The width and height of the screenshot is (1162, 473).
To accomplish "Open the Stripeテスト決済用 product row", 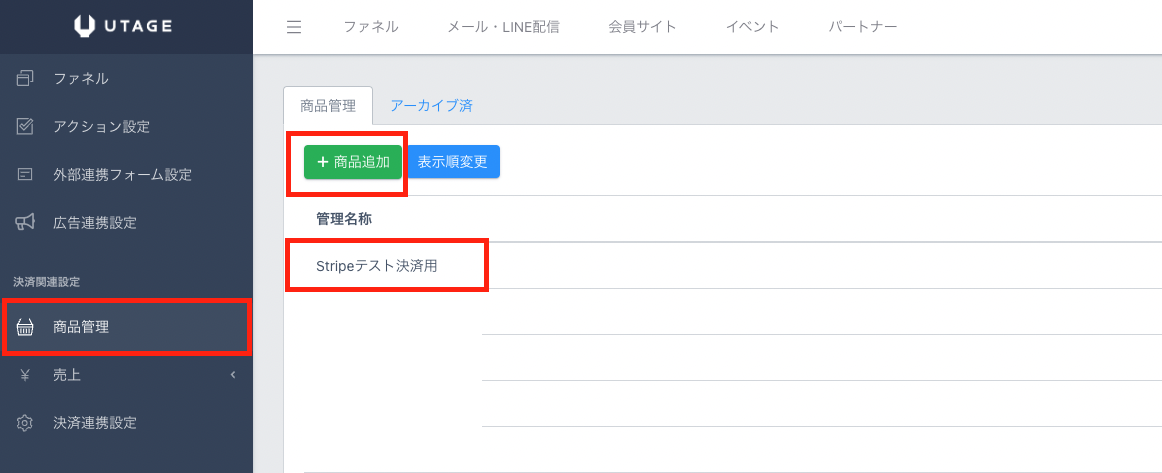I will tap(377, 266).
